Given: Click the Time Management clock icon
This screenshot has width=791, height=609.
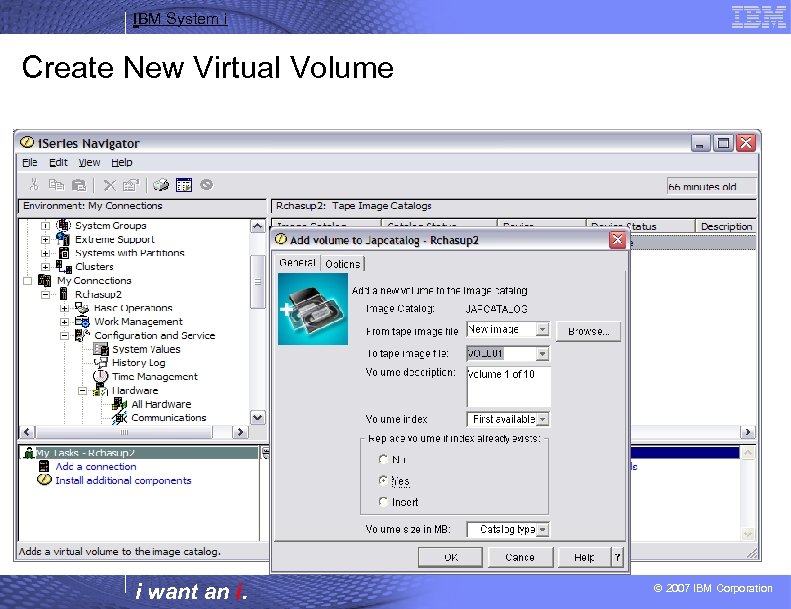Looking at the screenshot, I should tap(101, 376).
